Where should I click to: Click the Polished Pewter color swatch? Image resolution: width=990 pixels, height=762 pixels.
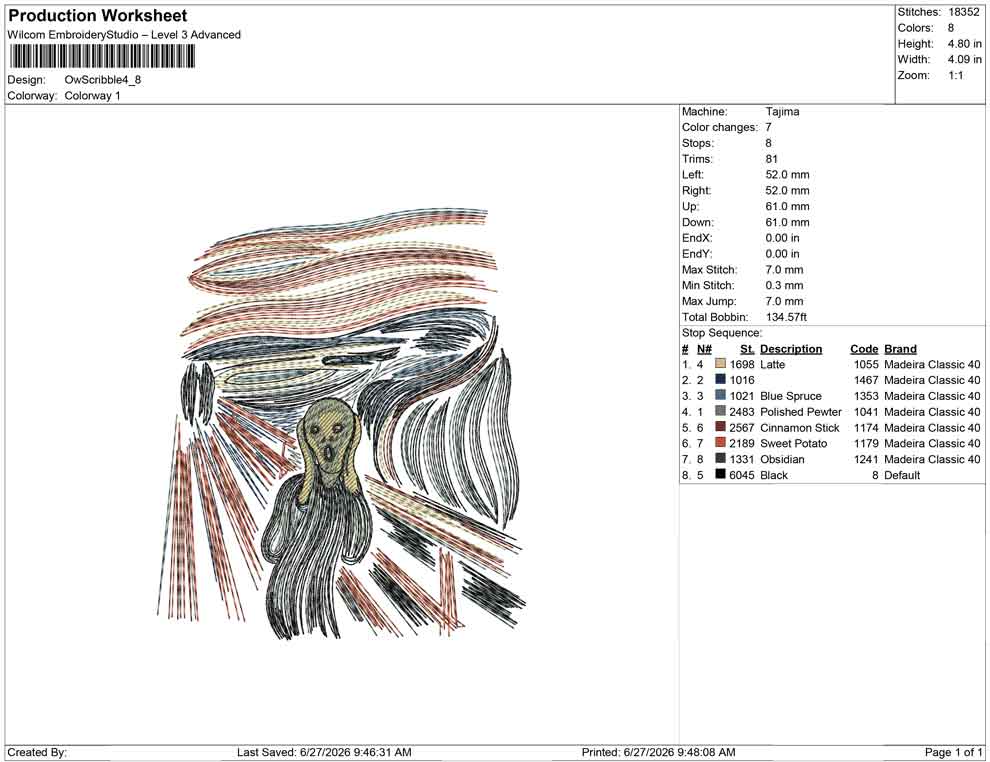coord(720,412)
